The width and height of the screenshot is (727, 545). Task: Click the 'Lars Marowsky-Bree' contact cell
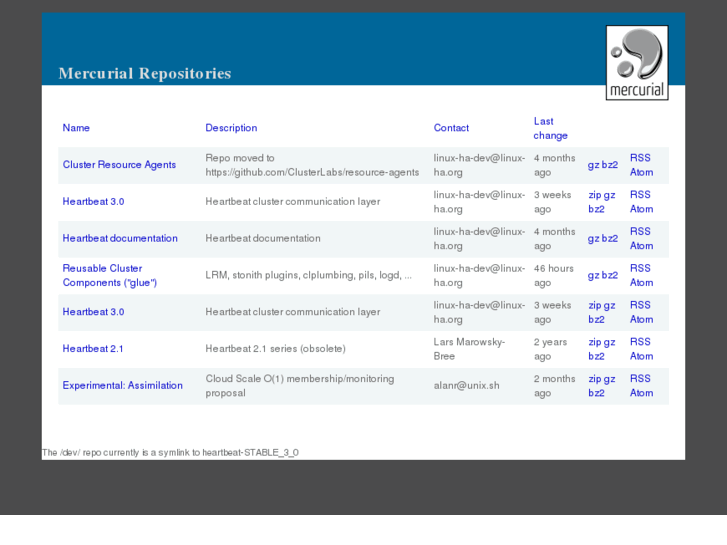(x=469, y=349)
